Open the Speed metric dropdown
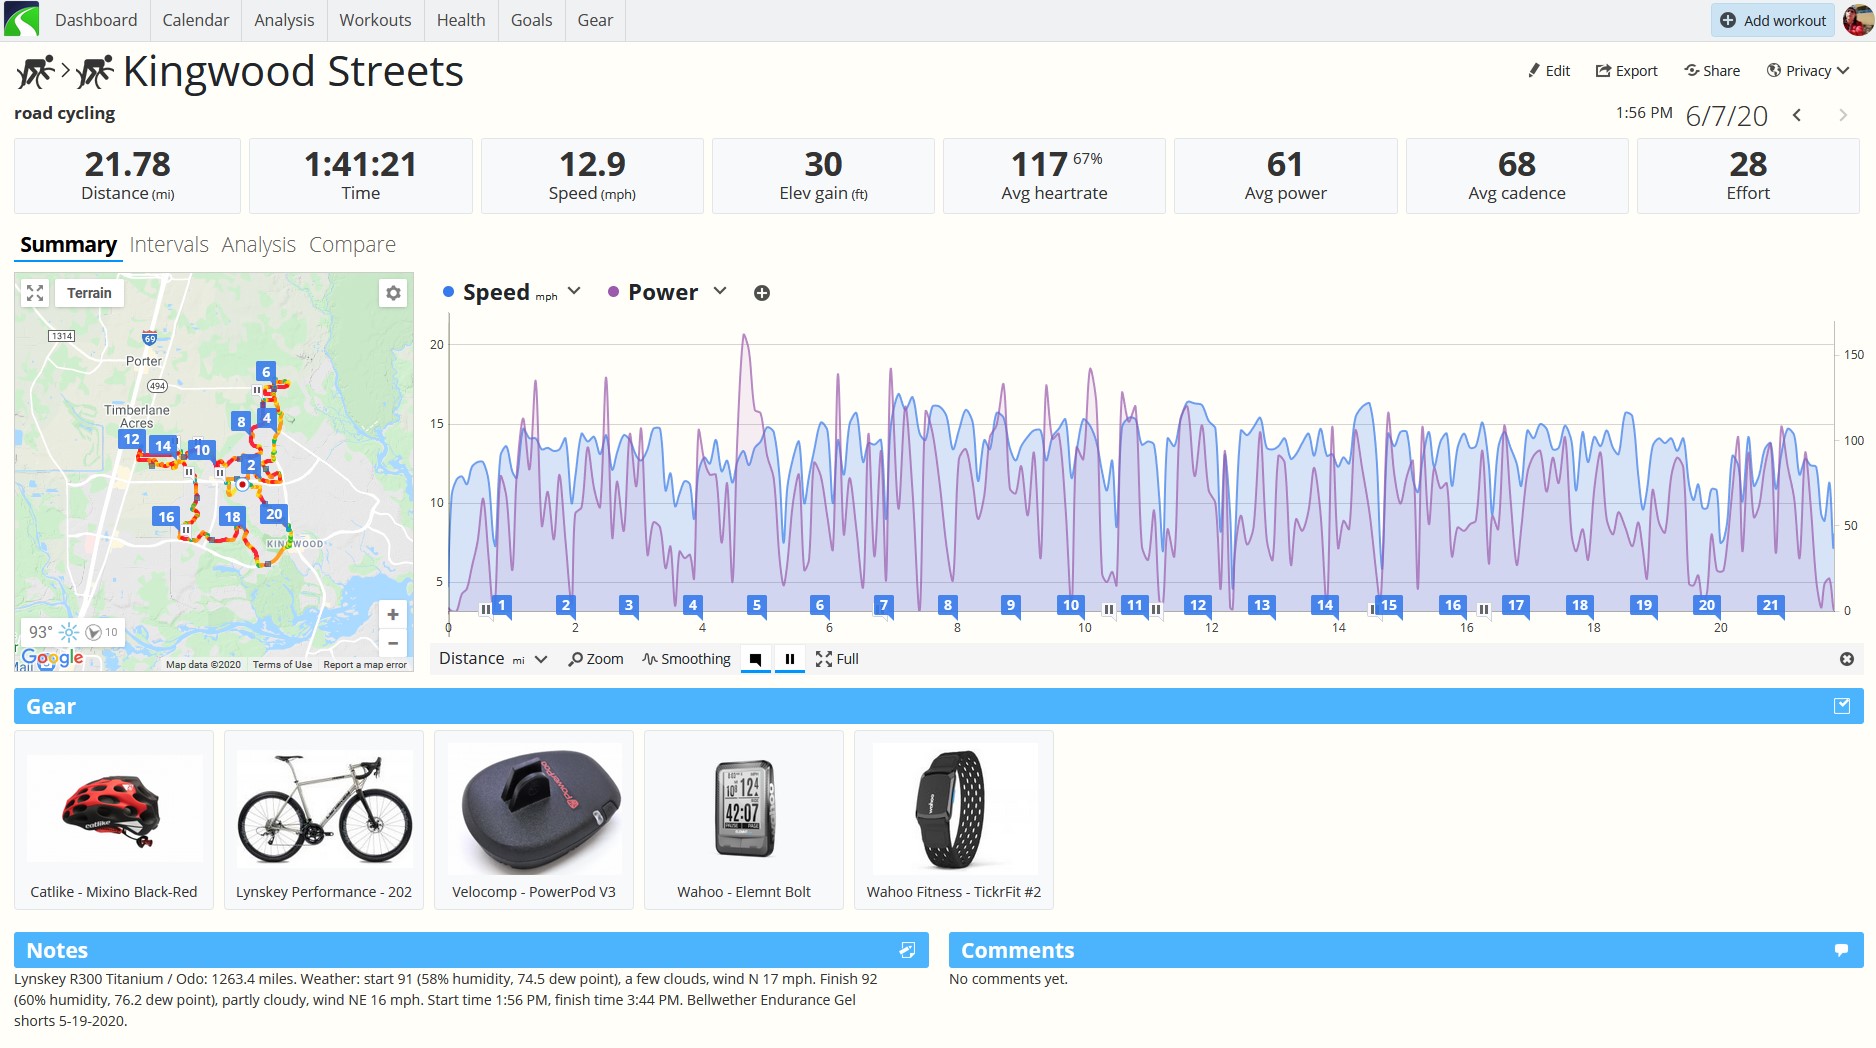Viewport: 1876px width, 1048px height. pos(574,291)
